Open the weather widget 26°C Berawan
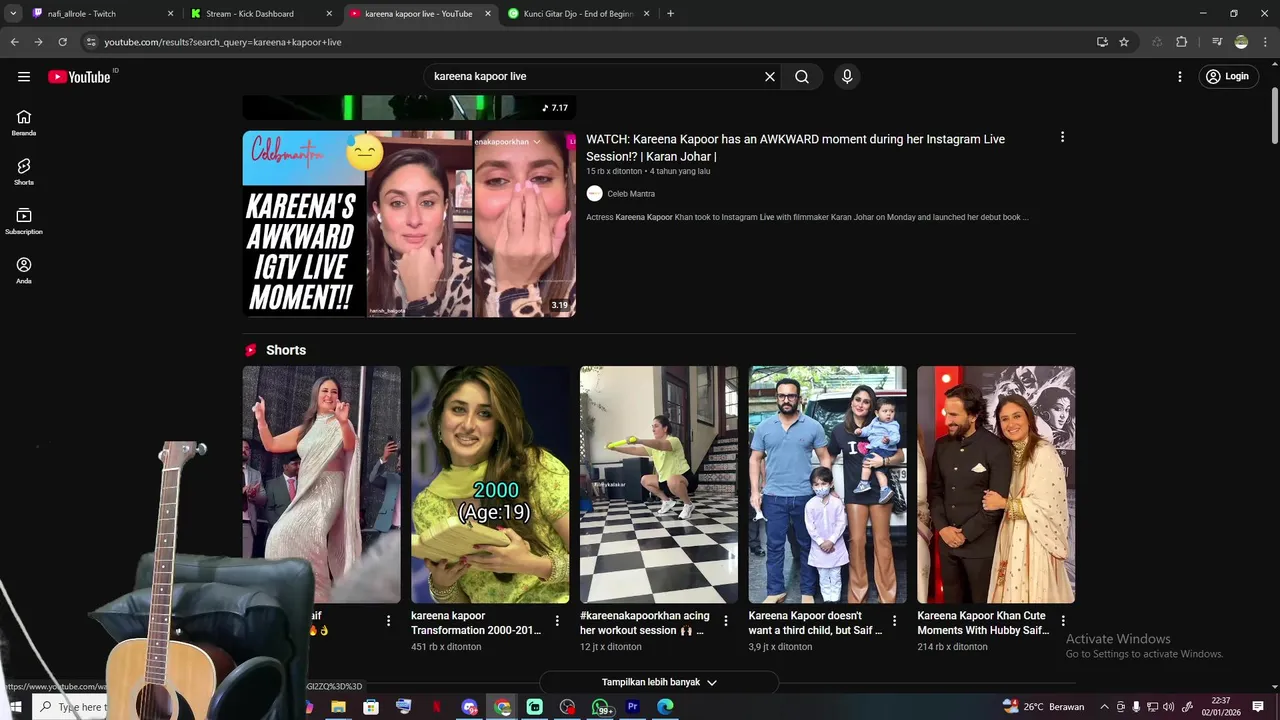1280x720 pixels. coord(1044,707)
